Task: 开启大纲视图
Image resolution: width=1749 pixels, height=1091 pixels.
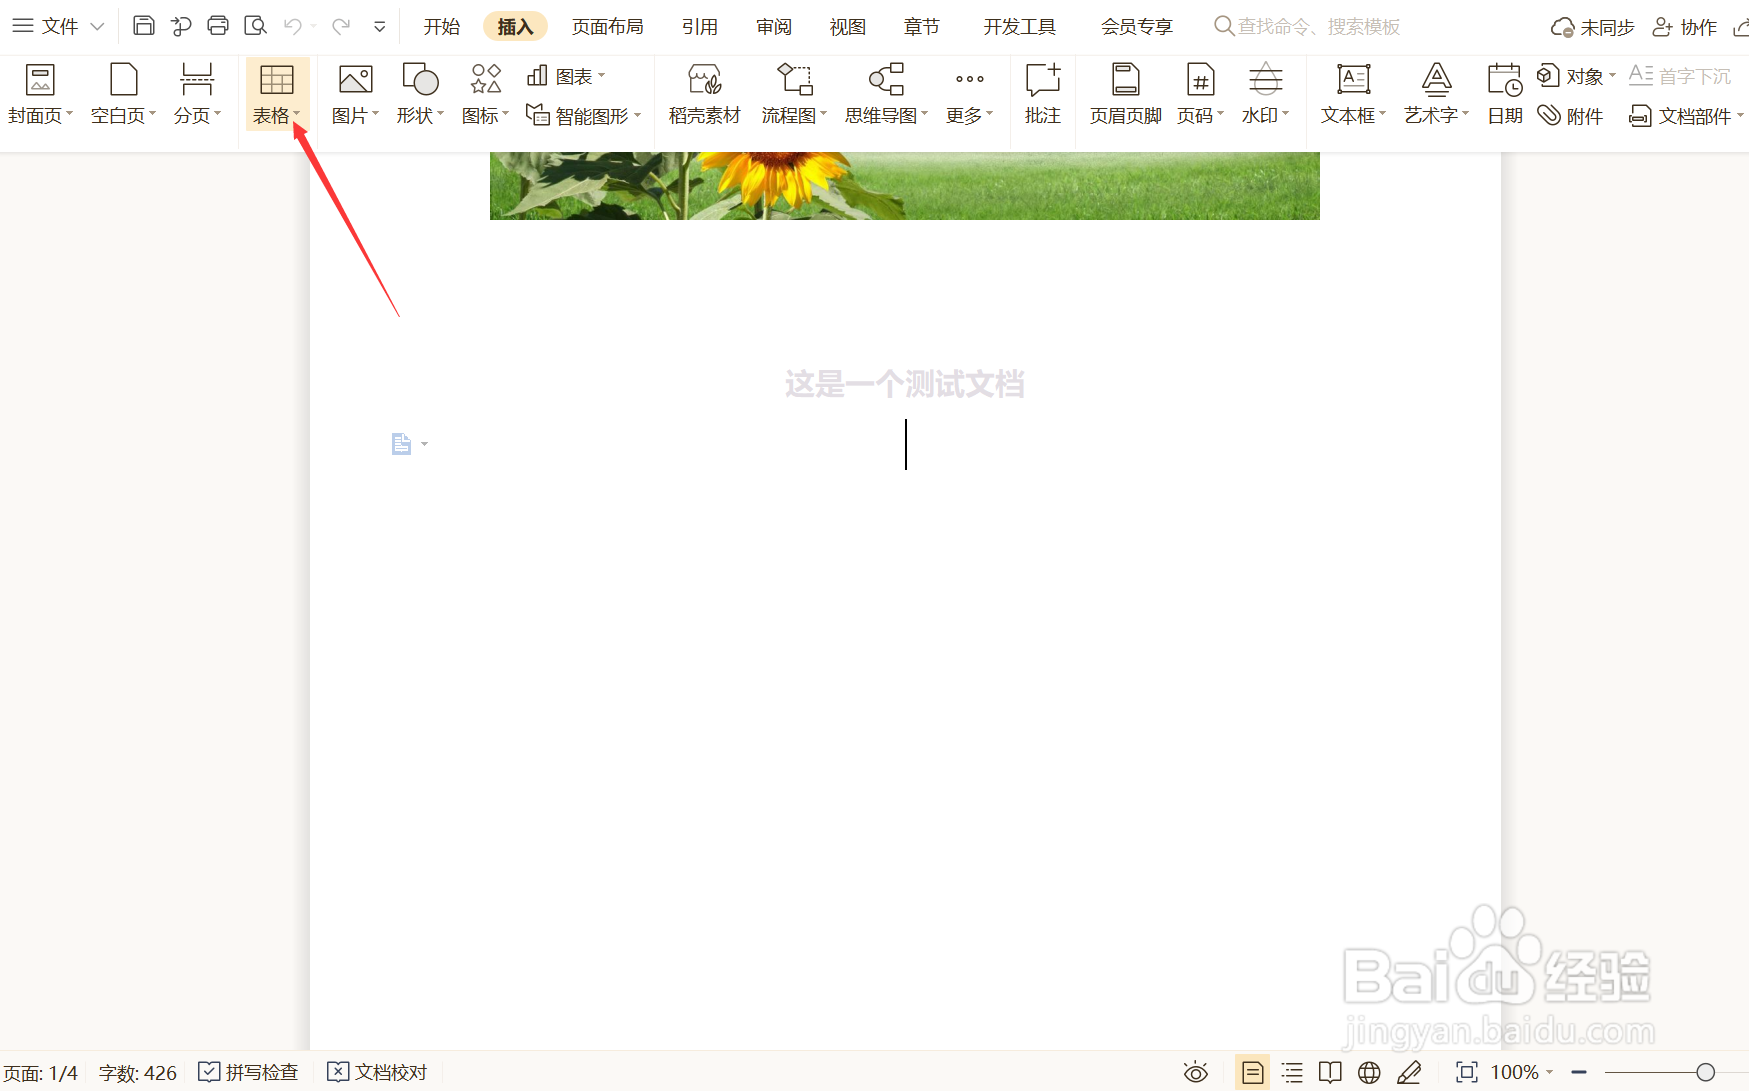Action: click(x=1291, y=1071)
